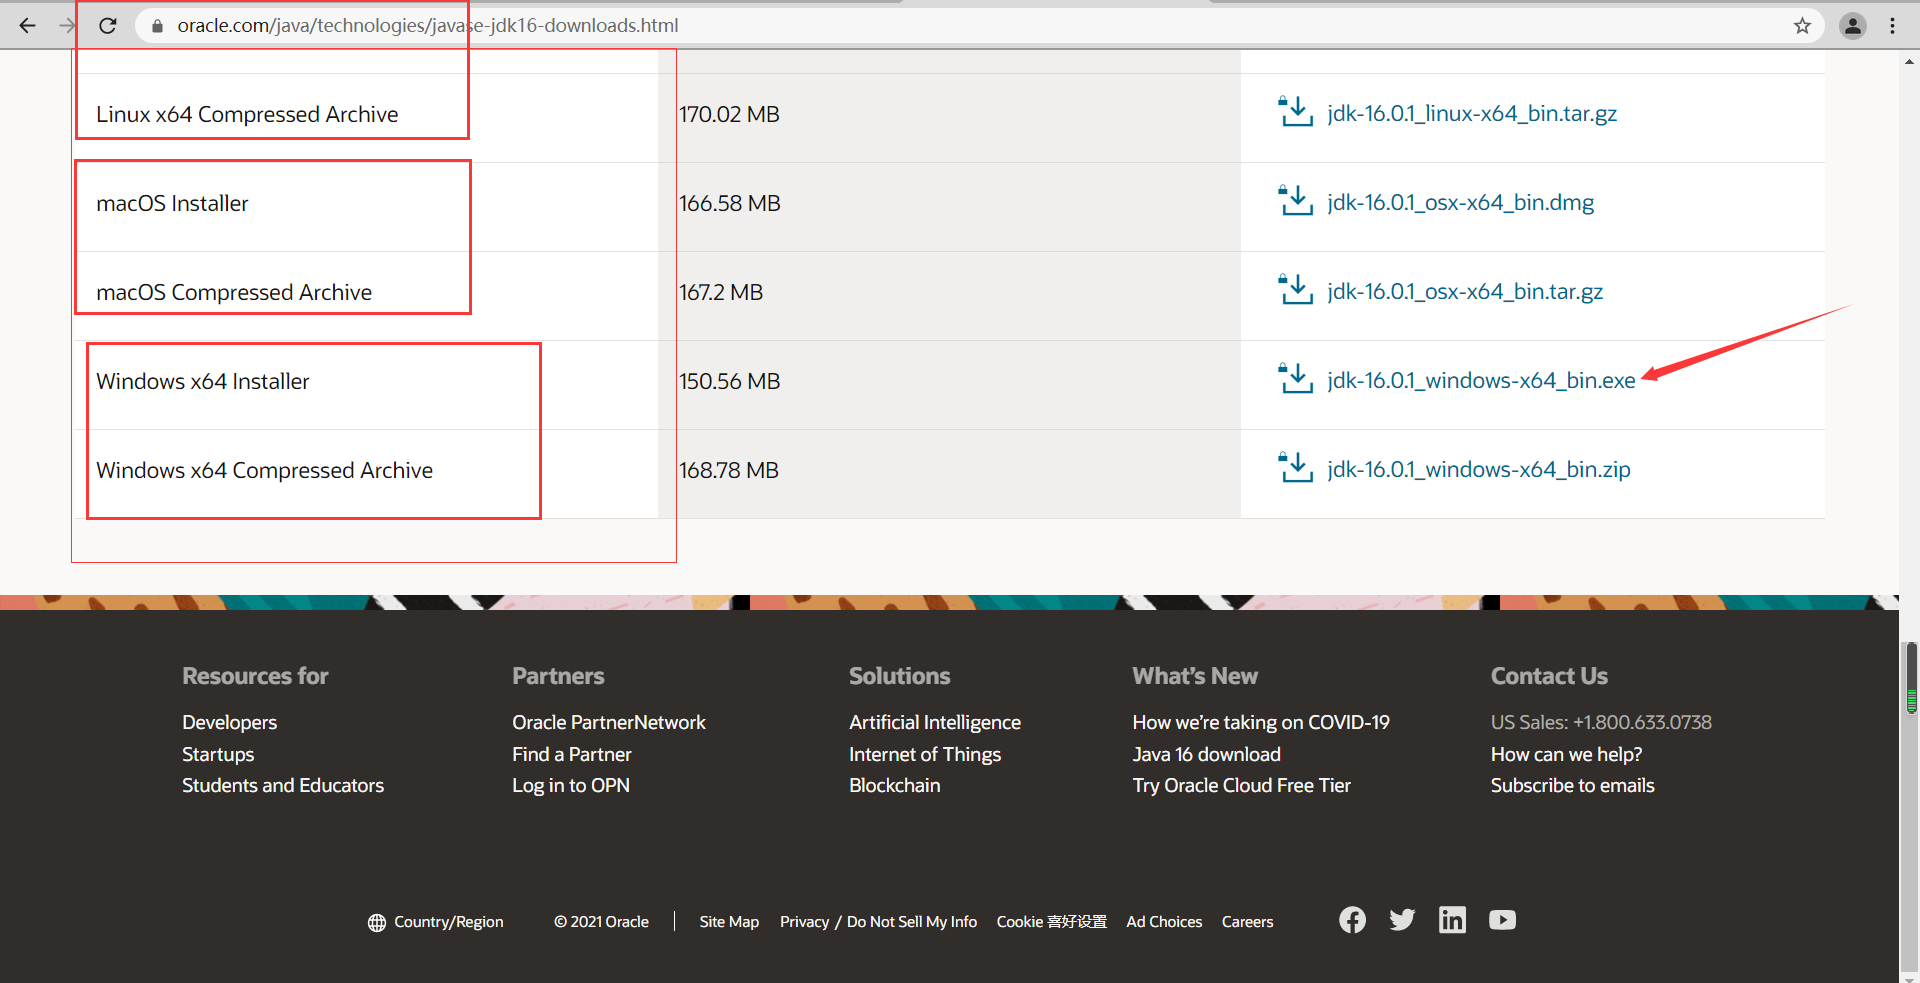Download jdk-16.0.1_windows-x64_bin.exe

pos(1481,381)
